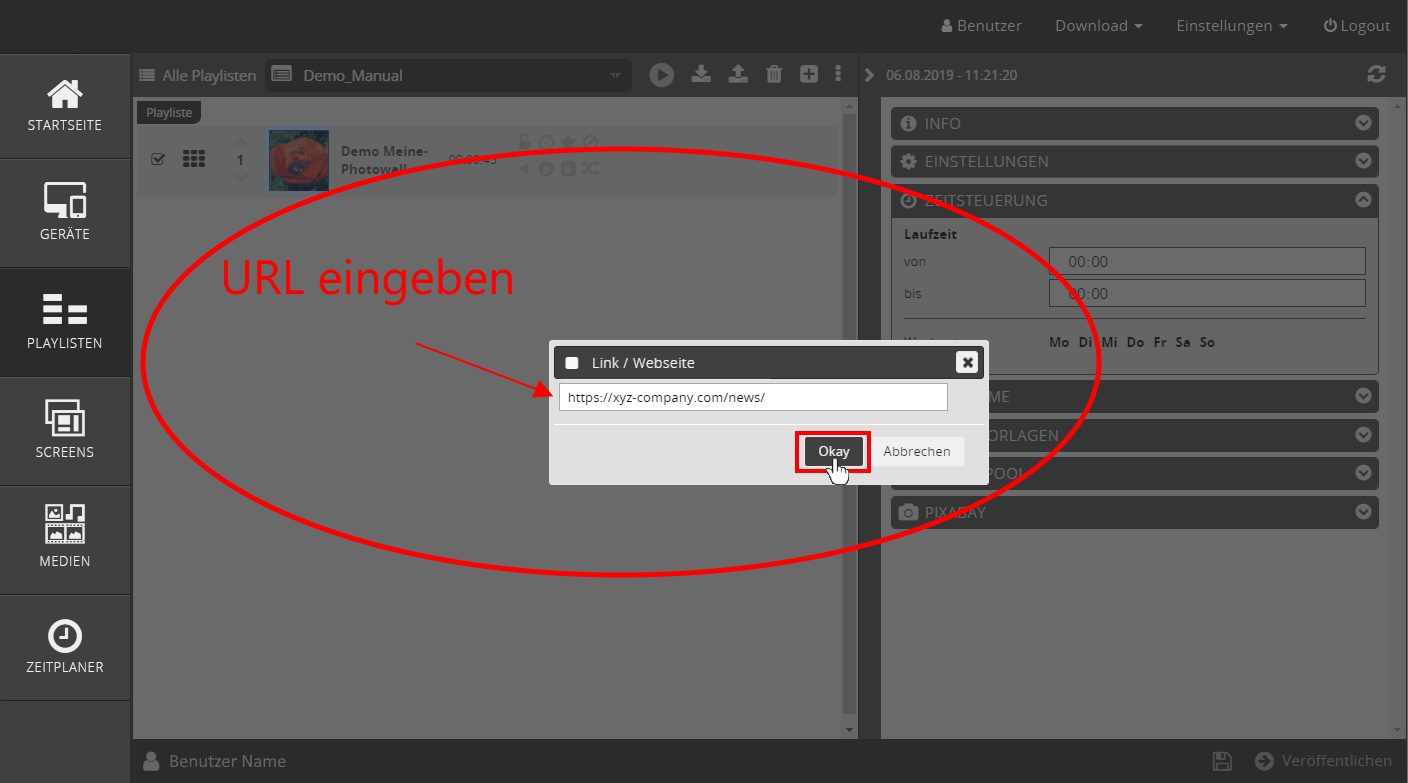This screenshot has width=1408, height=783.
Task: Open the Zeitplaner section in sidebar
Action: tap(65, 647)
